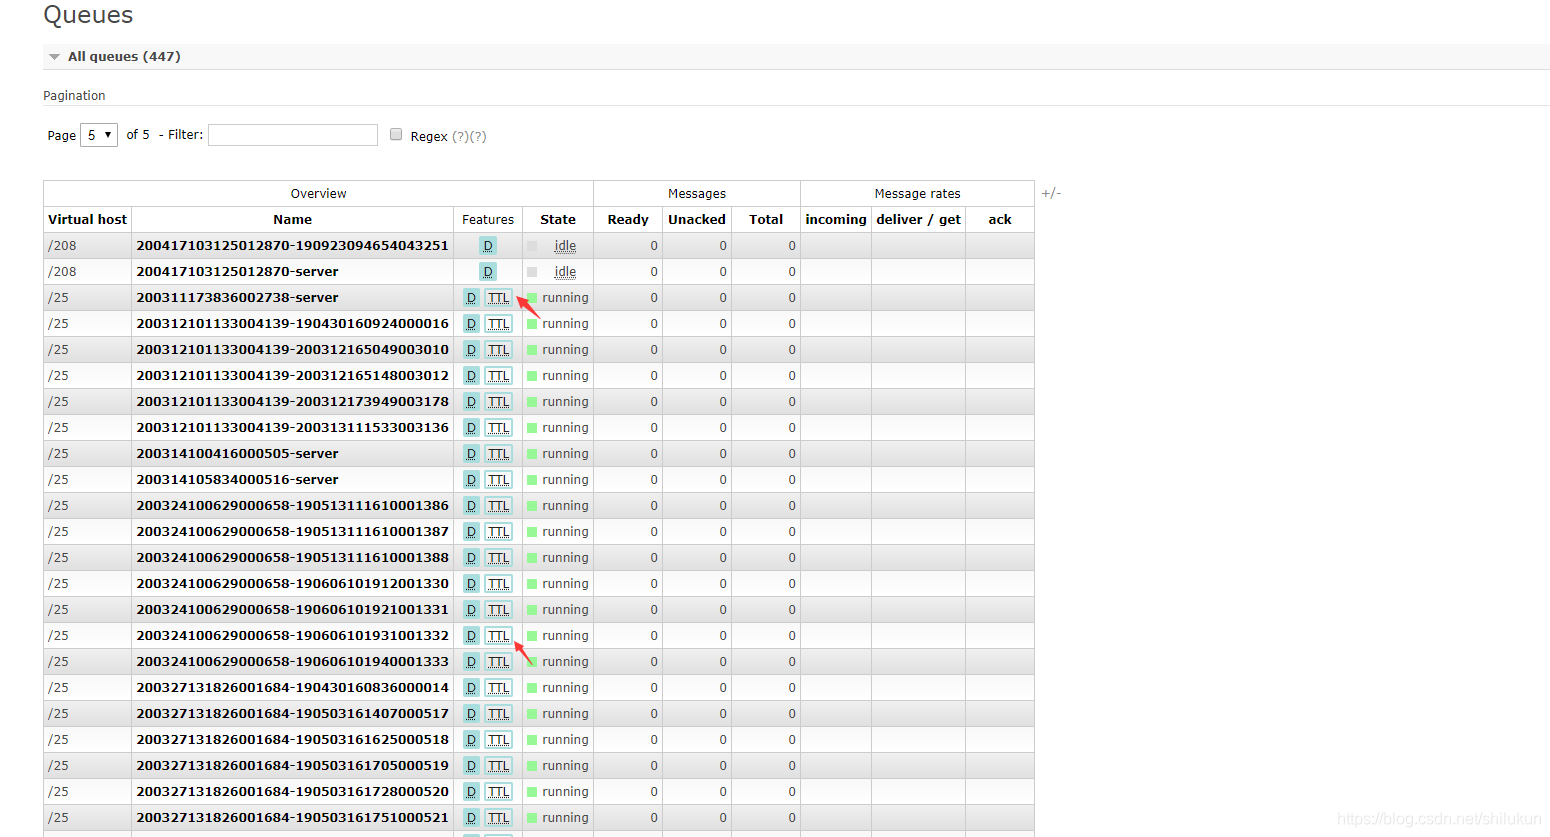Click D badge for queue ending 40001333
The height and width of the screenshot is (837, 1550).
point(471,662)
